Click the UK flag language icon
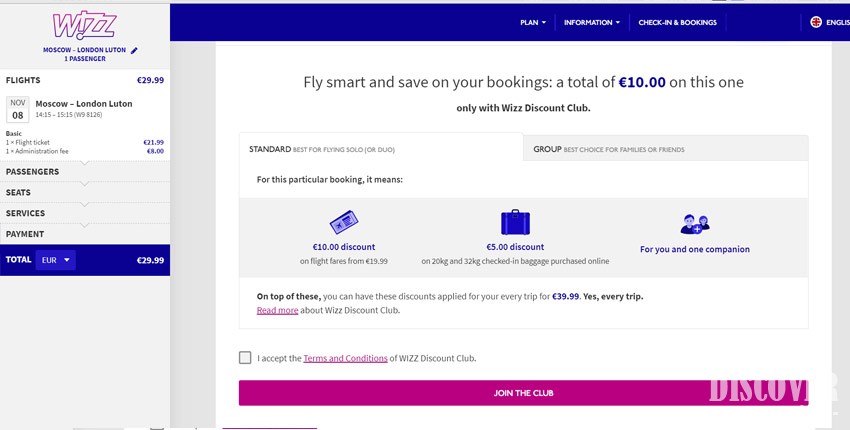The image size is (850, 430). point(816,22)
